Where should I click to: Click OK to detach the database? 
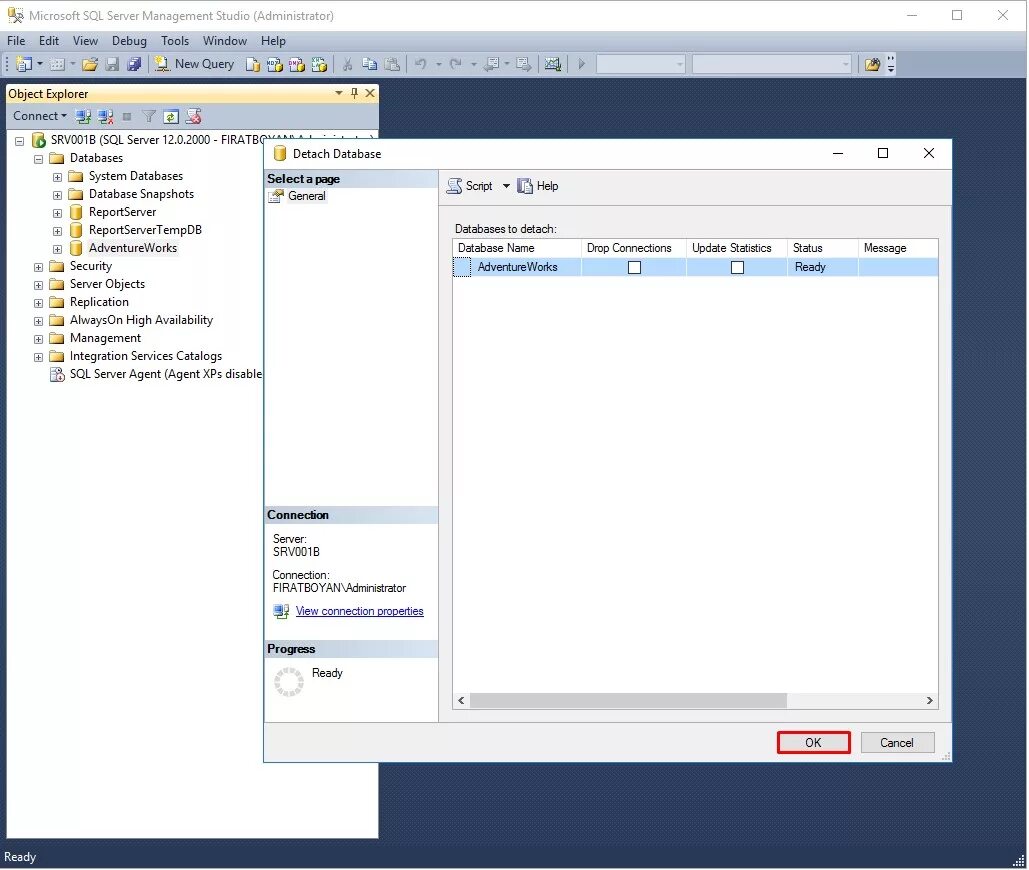click(x=814, y=743)
